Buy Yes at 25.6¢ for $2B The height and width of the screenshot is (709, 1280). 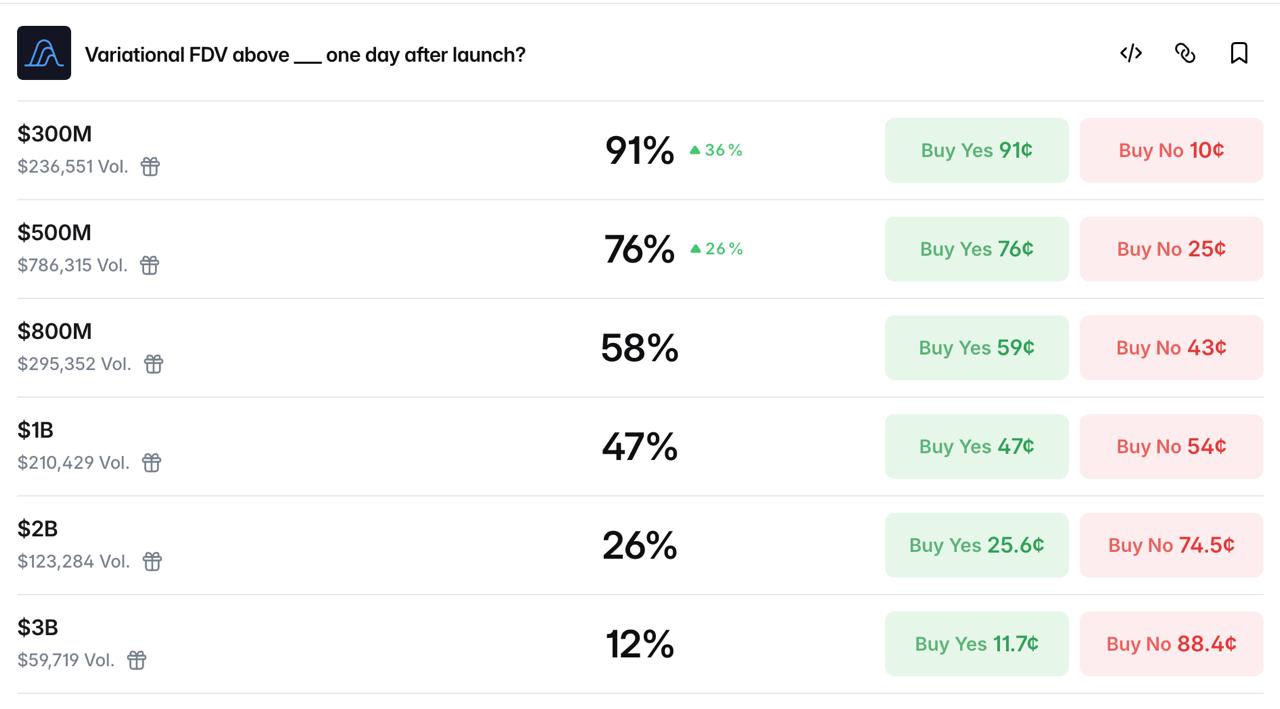pos(977,545)
